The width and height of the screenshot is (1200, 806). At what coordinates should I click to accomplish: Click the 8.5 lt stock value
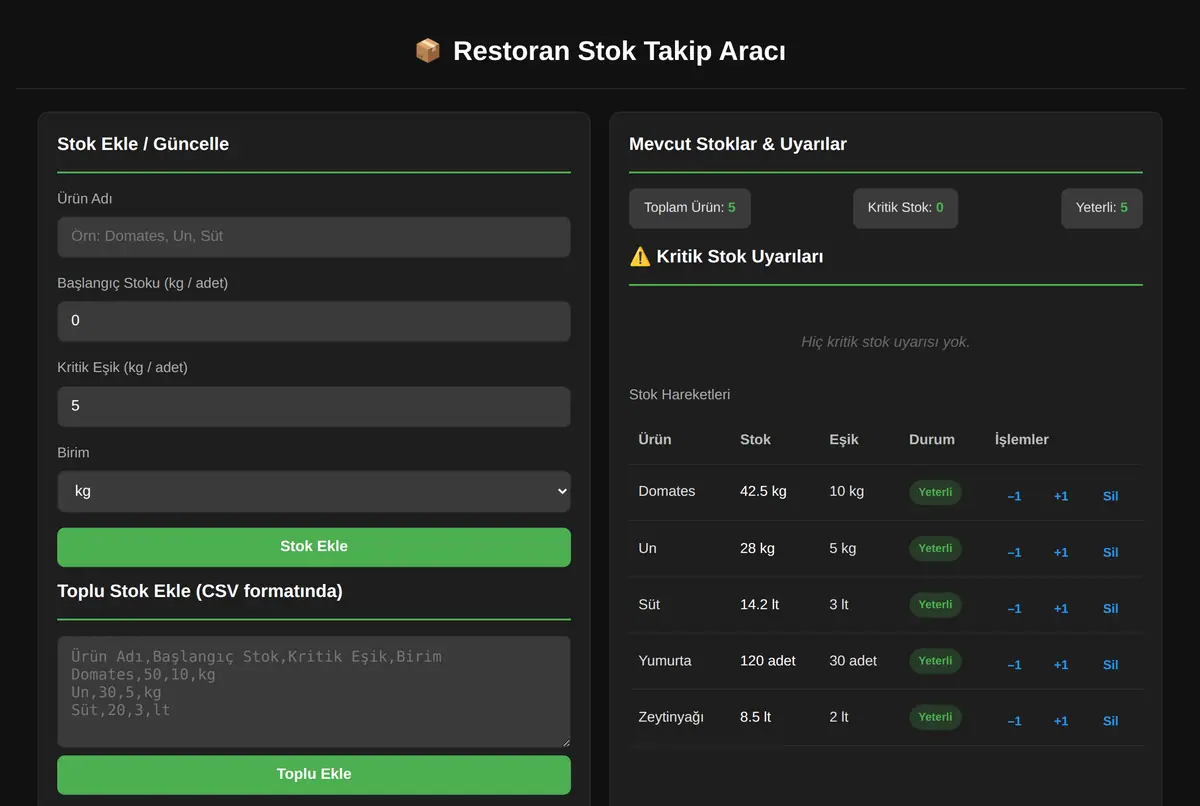[x=755, y=717]
